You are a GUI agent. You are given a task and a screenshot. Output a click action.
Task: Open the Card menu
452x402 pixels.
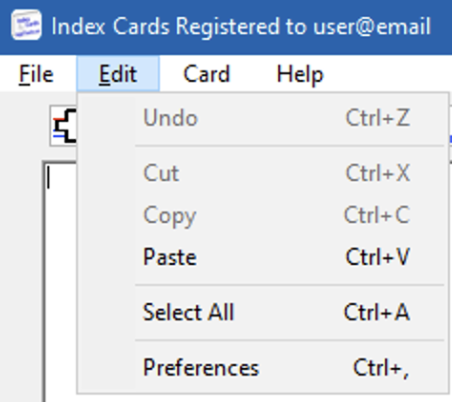(207, 74)
